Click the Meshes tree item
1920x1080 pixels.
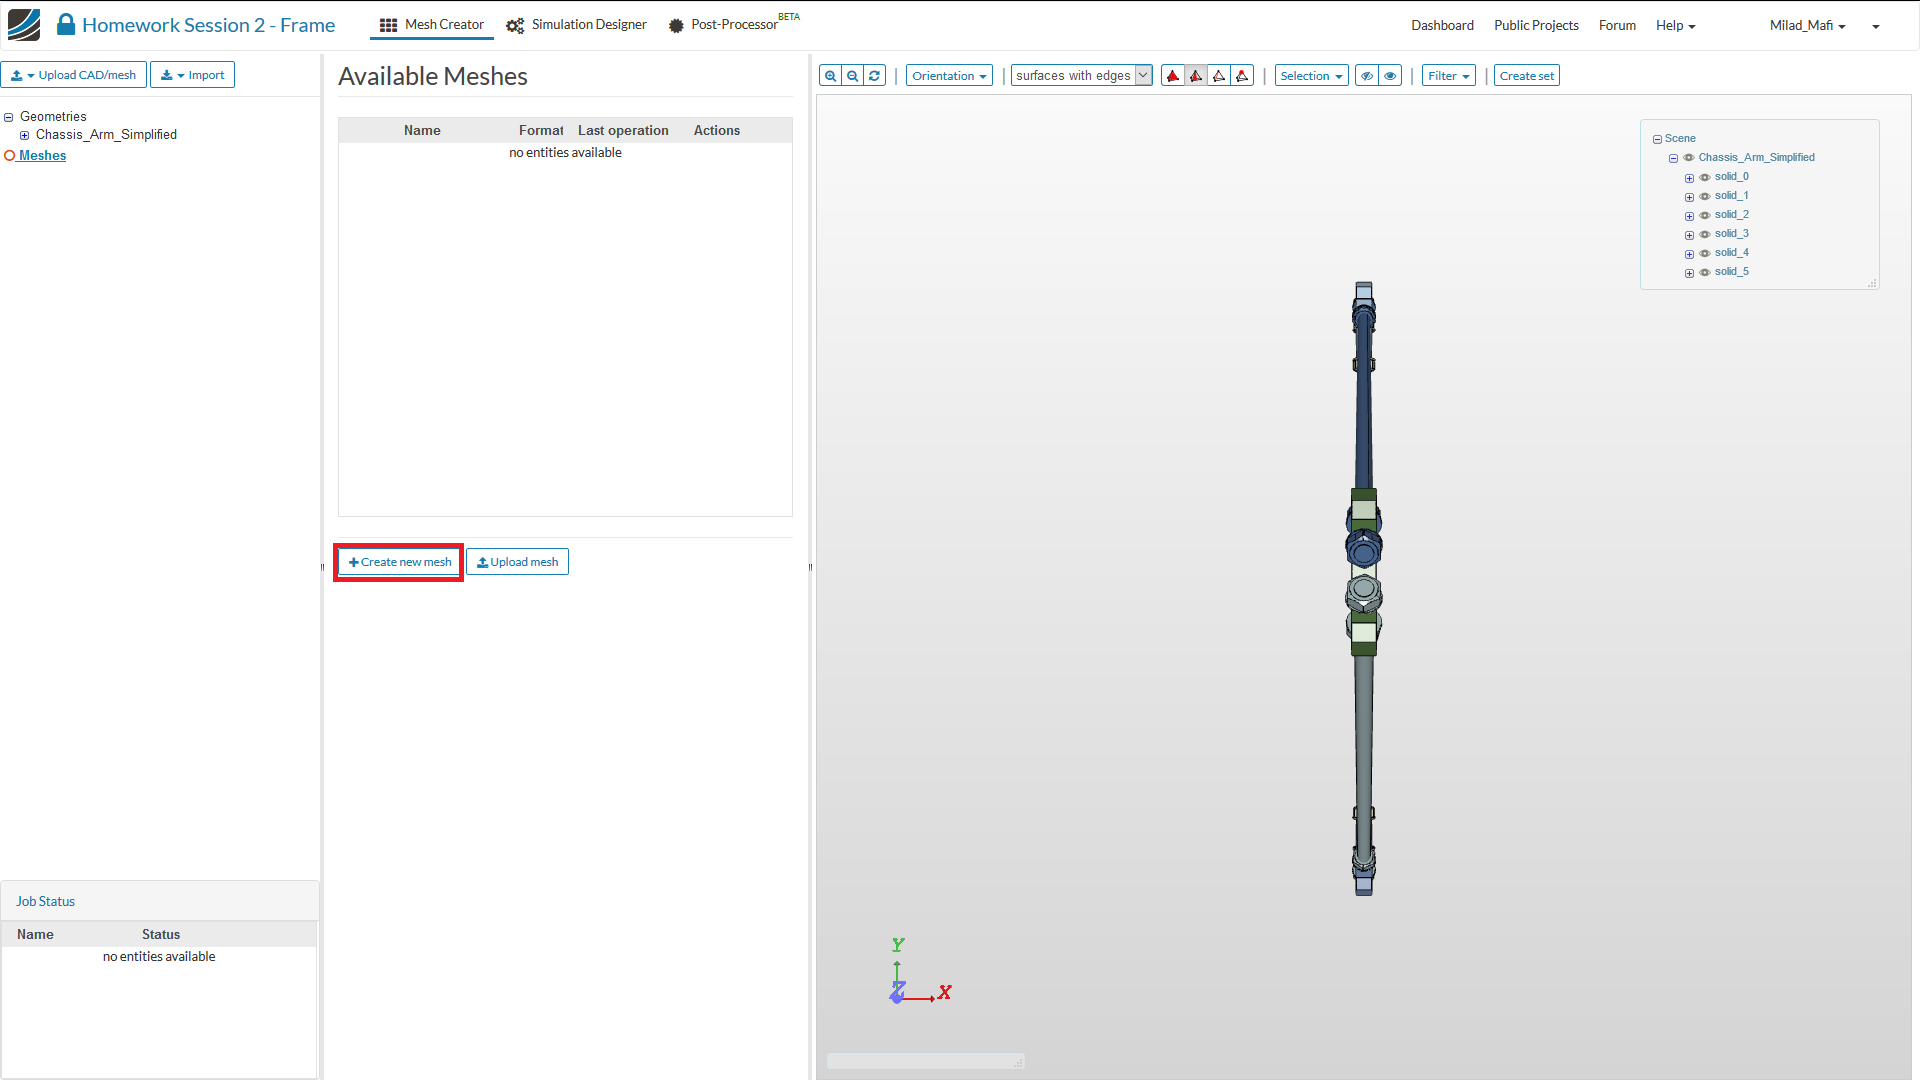click(x=42, y=156)
